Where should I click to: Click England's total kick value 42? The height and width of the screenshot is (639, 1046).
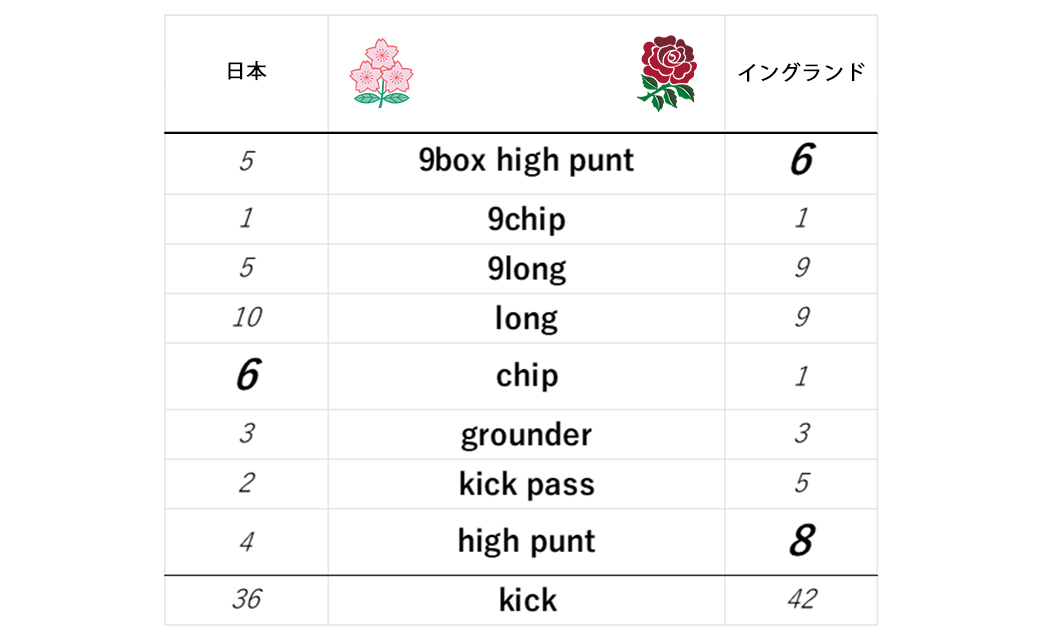(801, 600)
